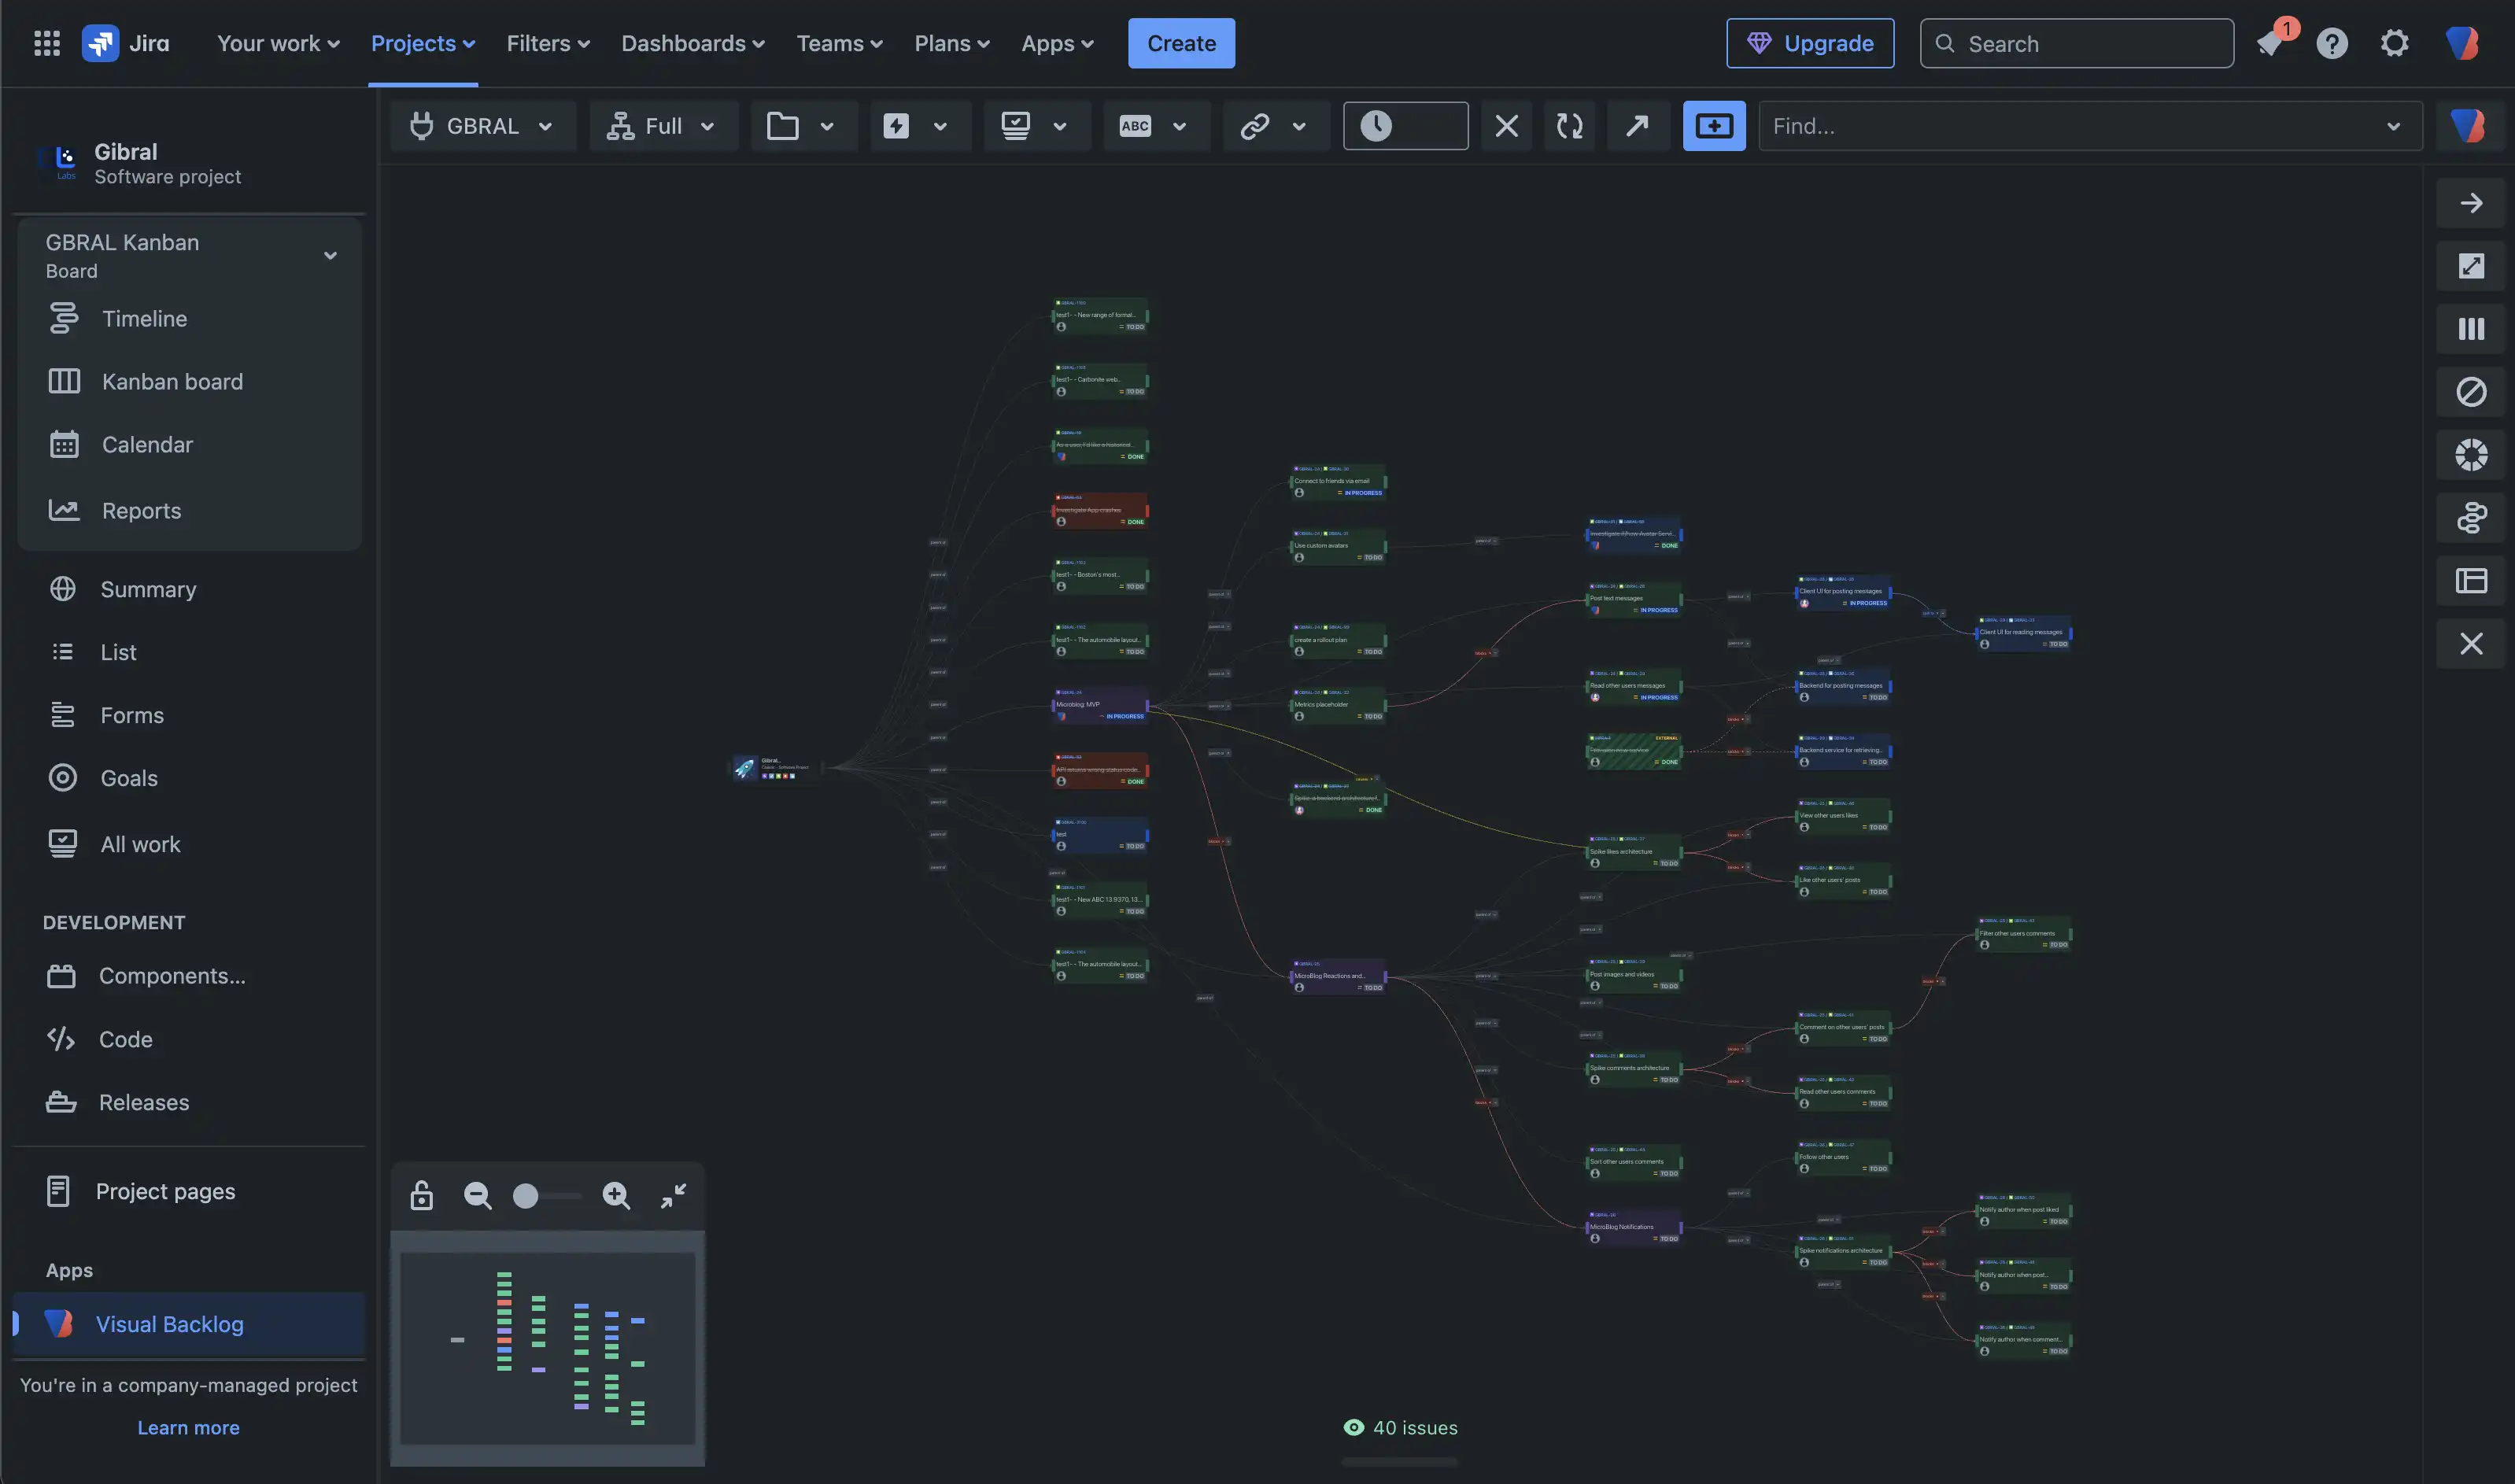Open the user profile avatar
This screenshot has width=2515, height=1484.
tap(2461, 43)
